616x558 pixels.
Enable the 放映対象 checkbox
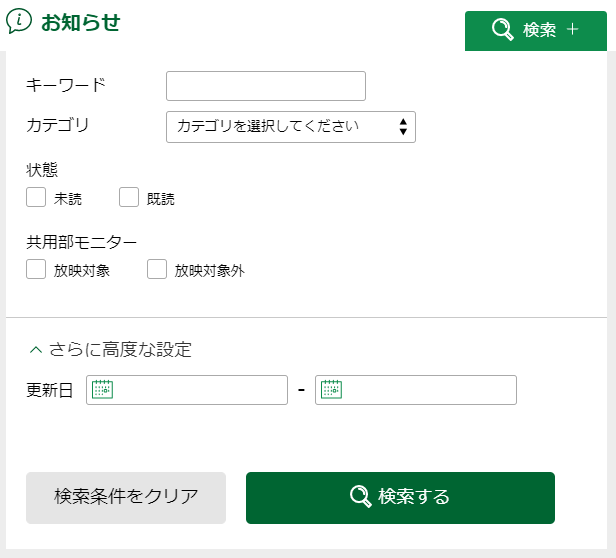point(36,269)
